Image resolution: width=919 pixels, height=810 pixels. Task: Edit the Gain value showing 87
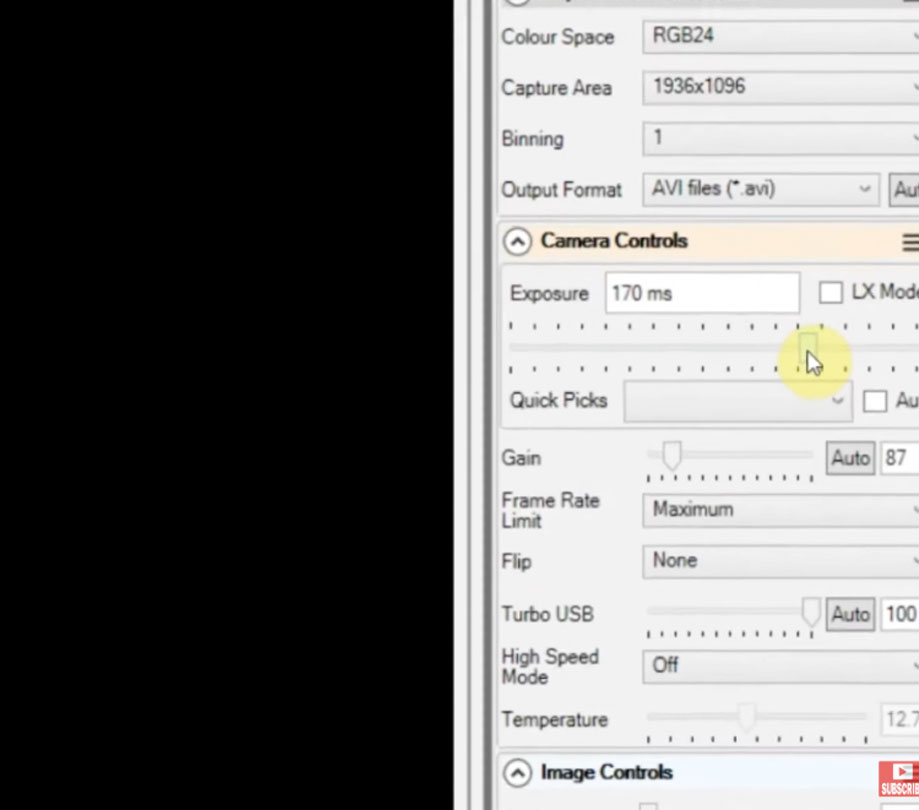pos(899,457)
